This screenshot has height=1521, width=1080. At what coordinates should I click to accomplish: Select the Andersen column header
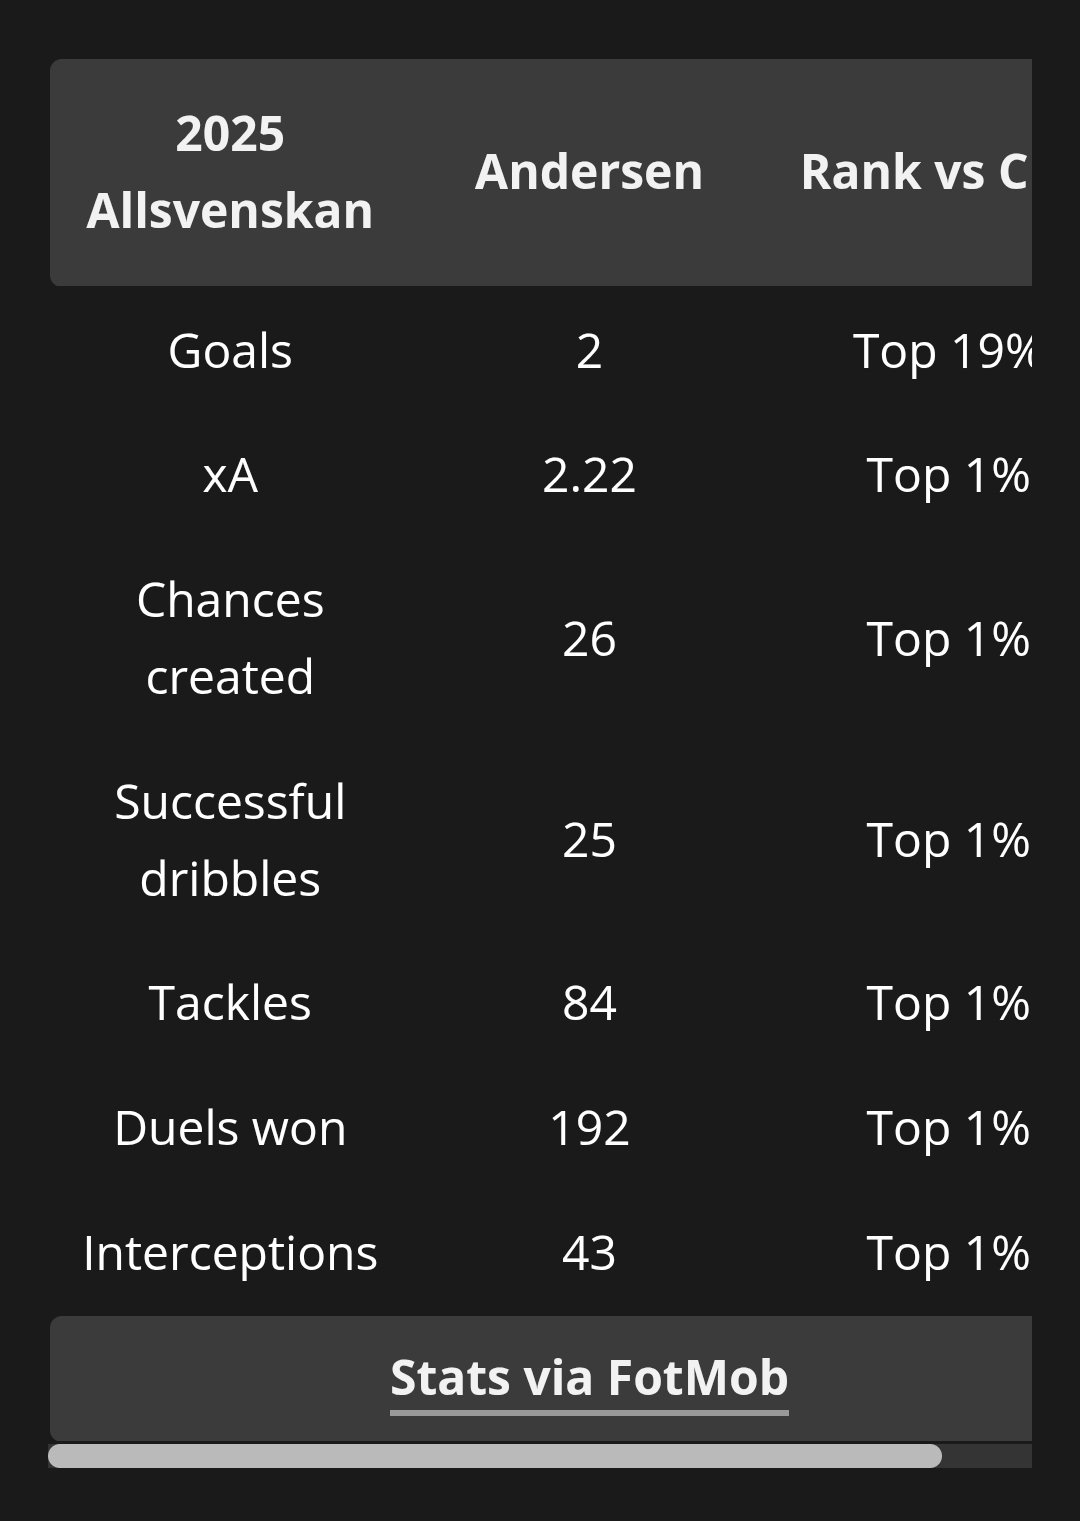click(589, 172)
